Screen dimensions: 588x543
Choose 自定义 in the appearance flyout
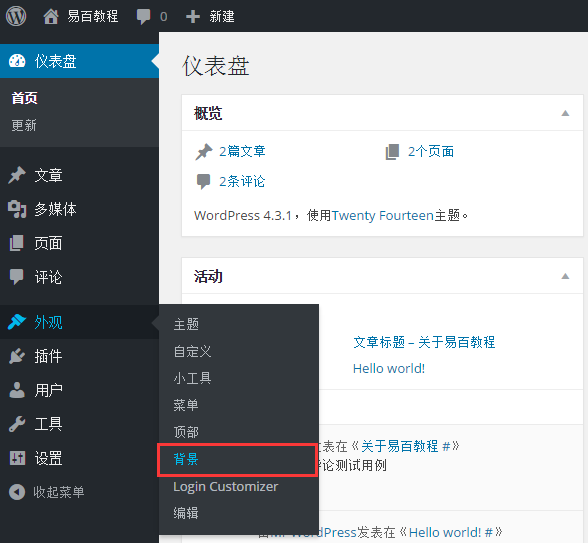point(193,351)
